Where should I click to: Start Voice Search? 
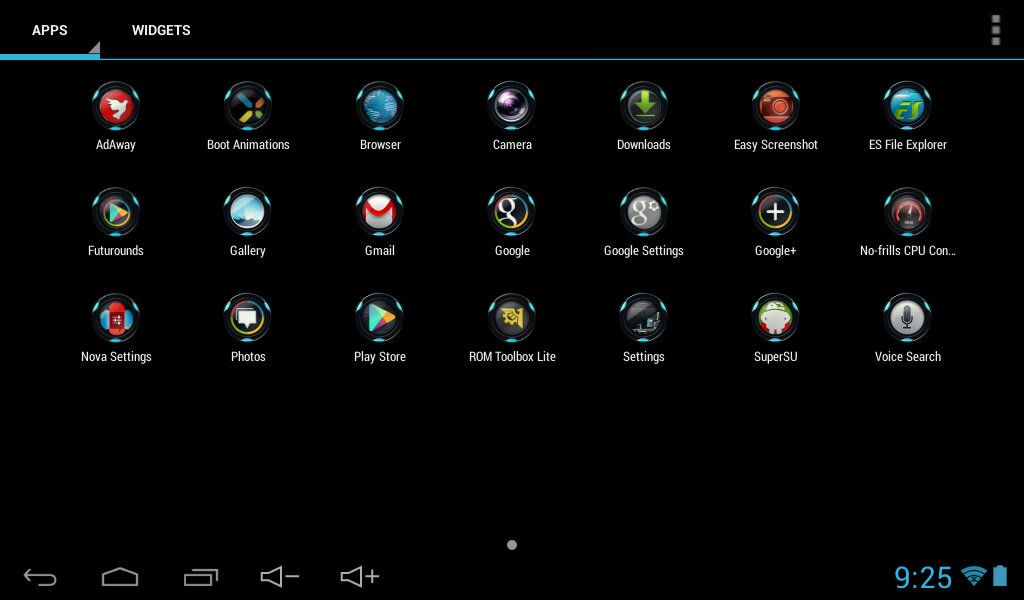click(x=907, y=319)
